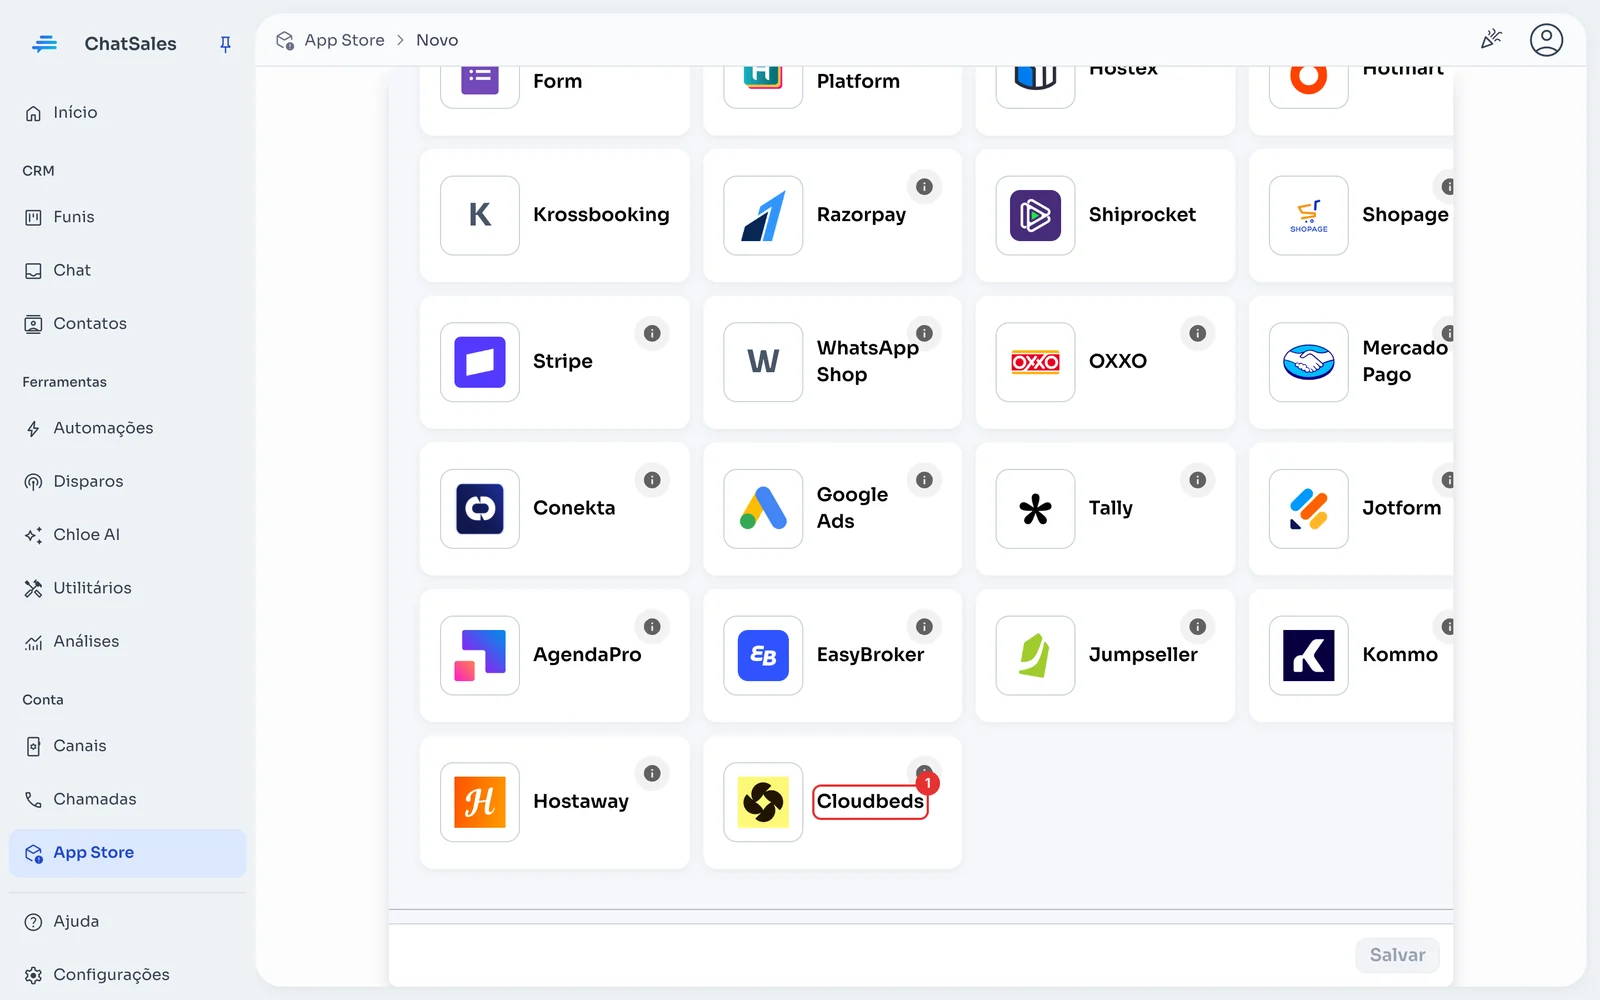Select the Kommo app icon
This screenshot has height=1000, width=1600.
(1309, 655)
